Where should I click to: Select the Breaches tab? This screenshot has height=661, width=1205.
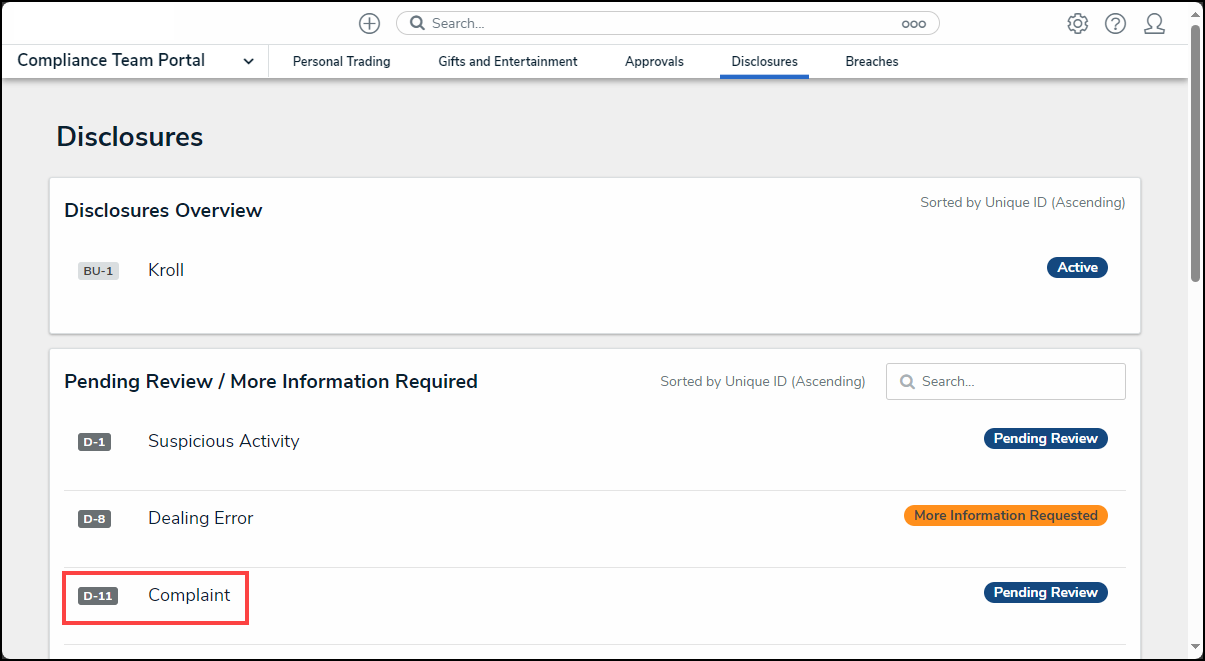coord(871,62)
